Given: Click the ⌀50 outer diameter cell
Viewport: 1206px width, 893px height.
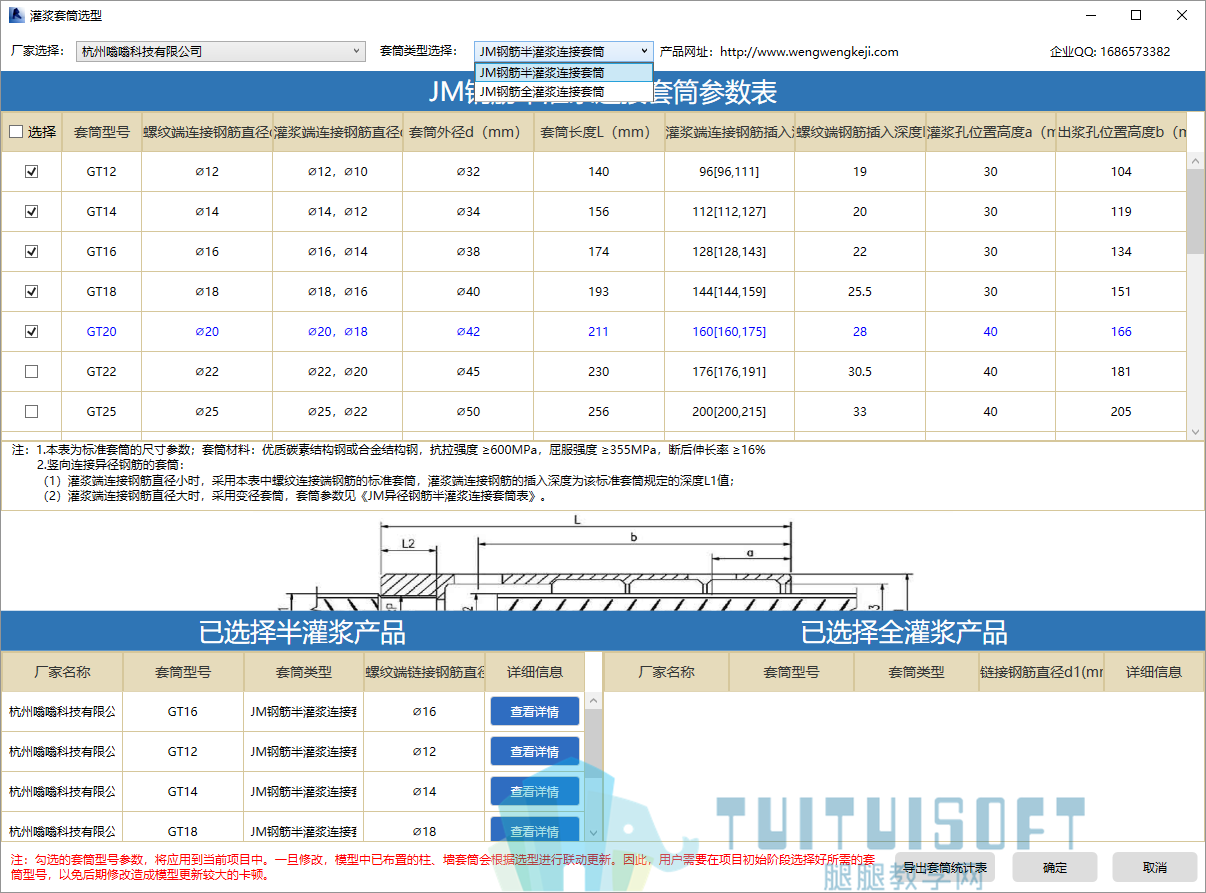Looking at the screenshot, I should pyautogui.click(x=468, y=412).
